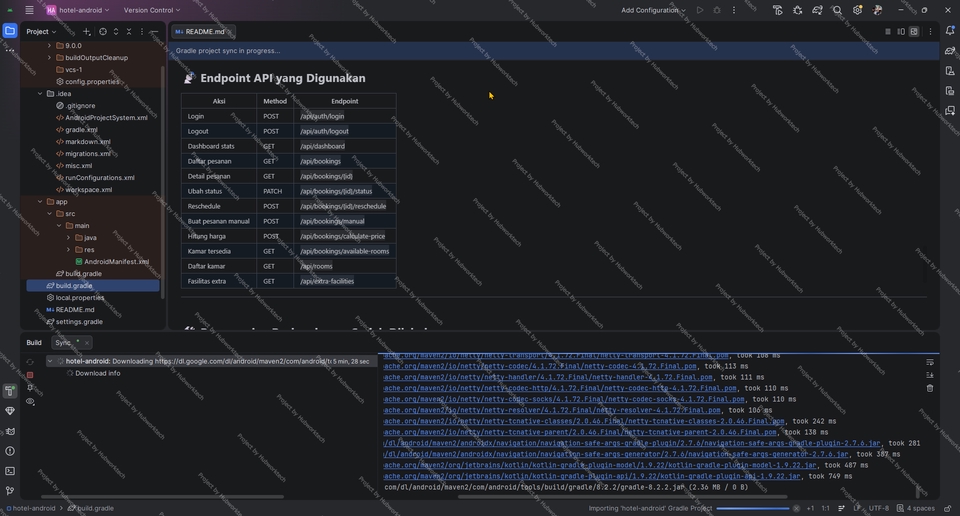Click the Select Opened File target icon

[x=103, y=32]
